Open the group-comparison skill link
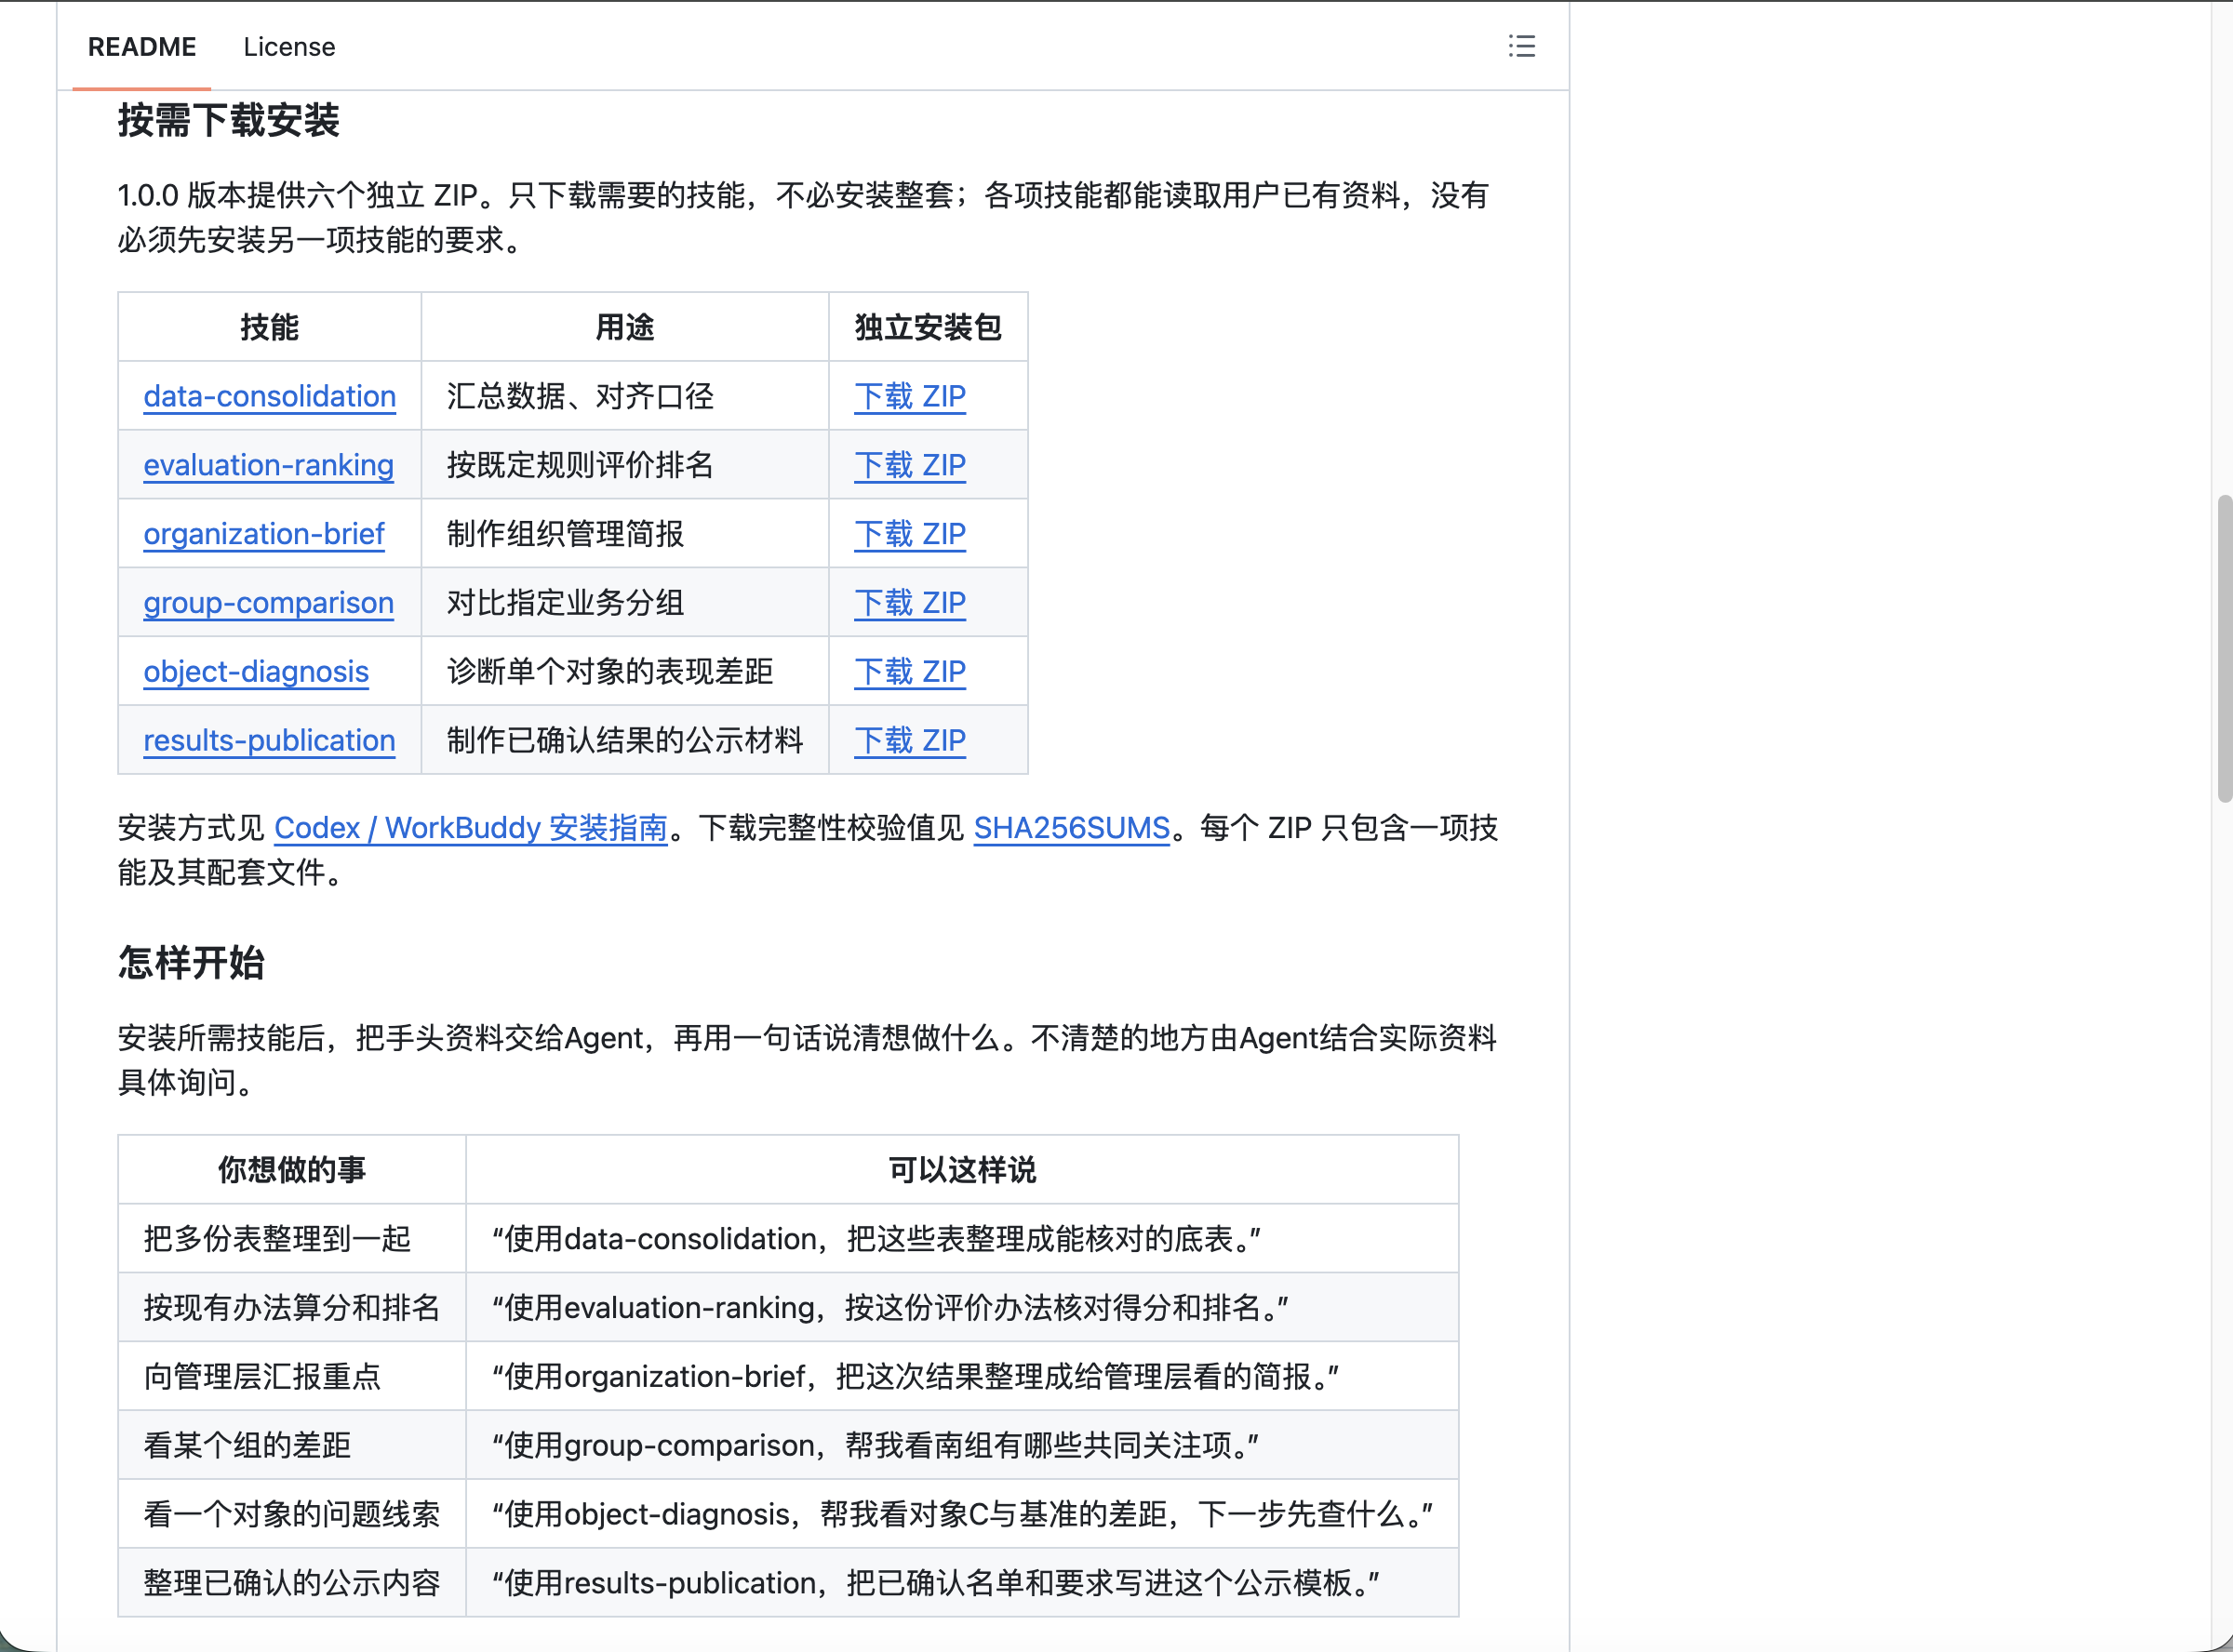 [268, 603]
